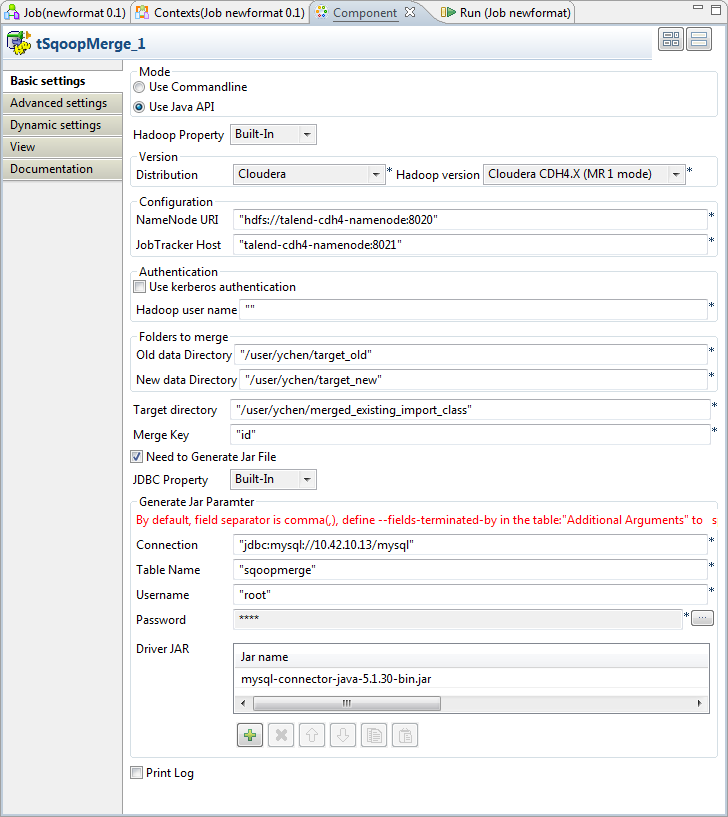
Task: Open the Documentation section
Action: click(x=63, y=169)
